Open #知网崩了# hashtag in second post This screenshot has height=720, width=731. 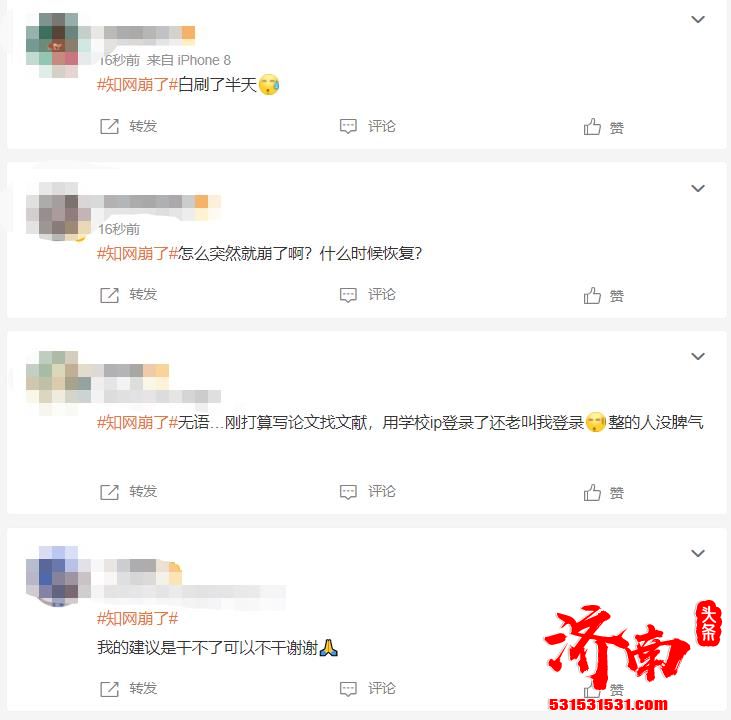138,254
